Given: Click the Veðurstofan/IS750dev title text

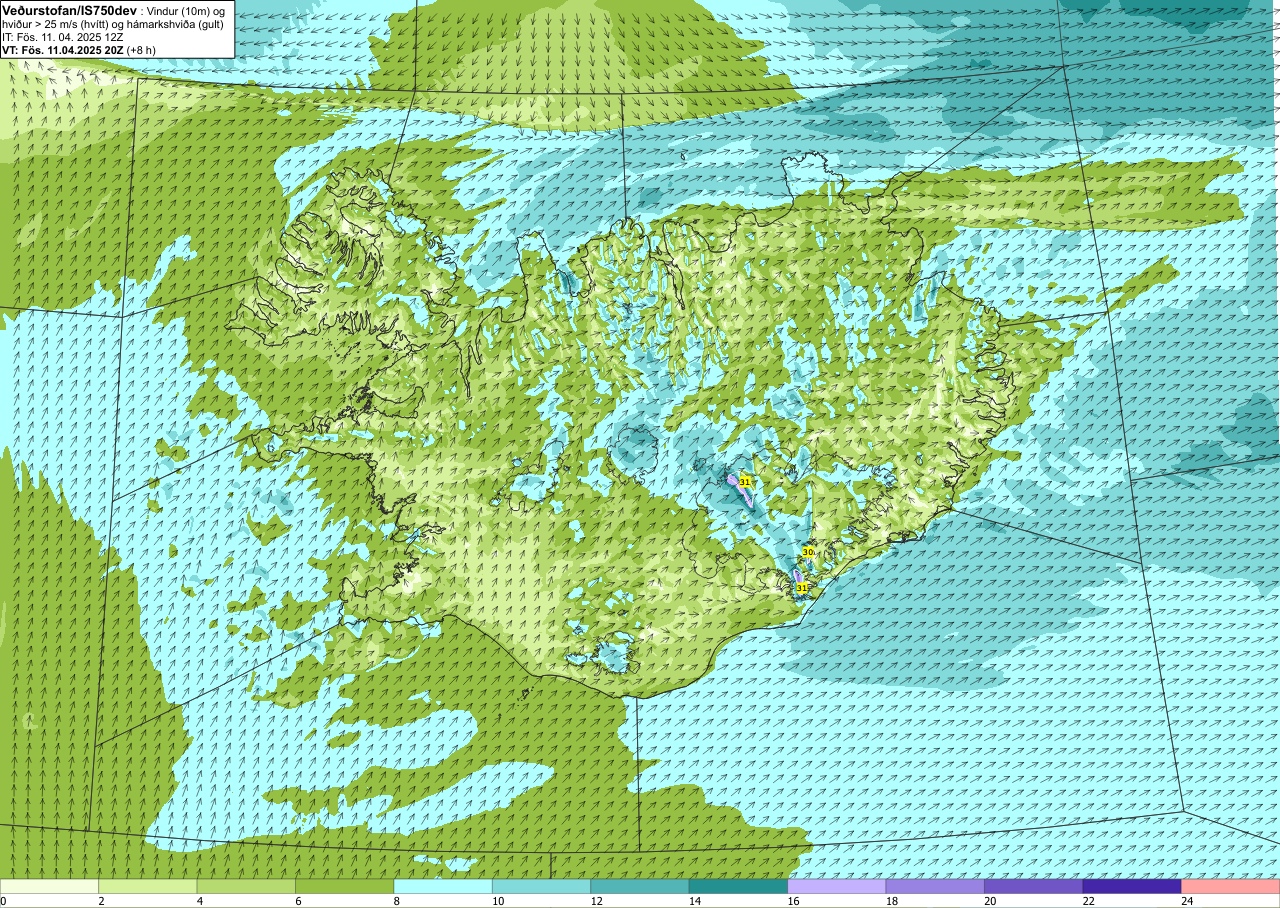Looking at the screenshot, I should pyautogui.click(x=69, y=9).
